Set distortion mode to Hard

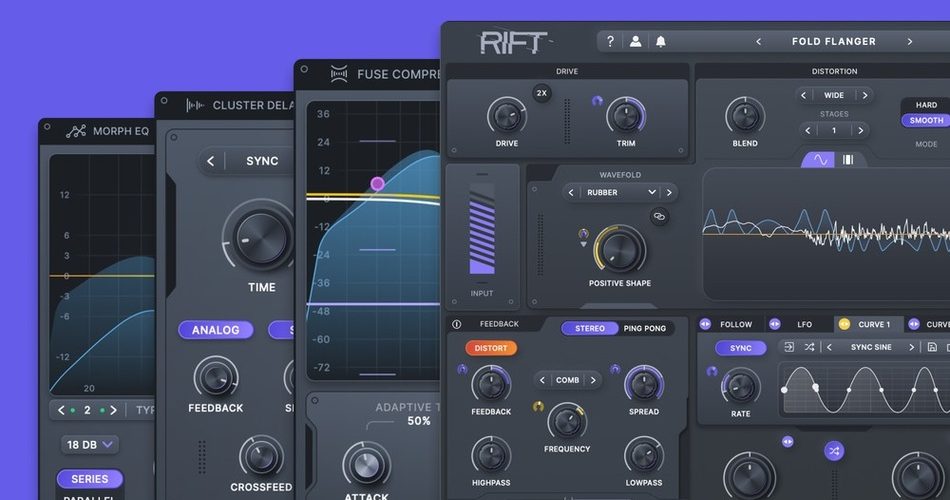pos(926,105)
